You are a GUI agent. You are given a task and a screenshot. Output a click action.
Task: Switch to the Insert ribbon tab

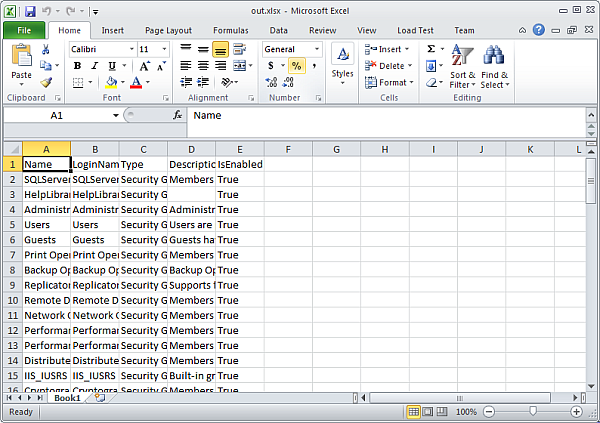point(112,30)
